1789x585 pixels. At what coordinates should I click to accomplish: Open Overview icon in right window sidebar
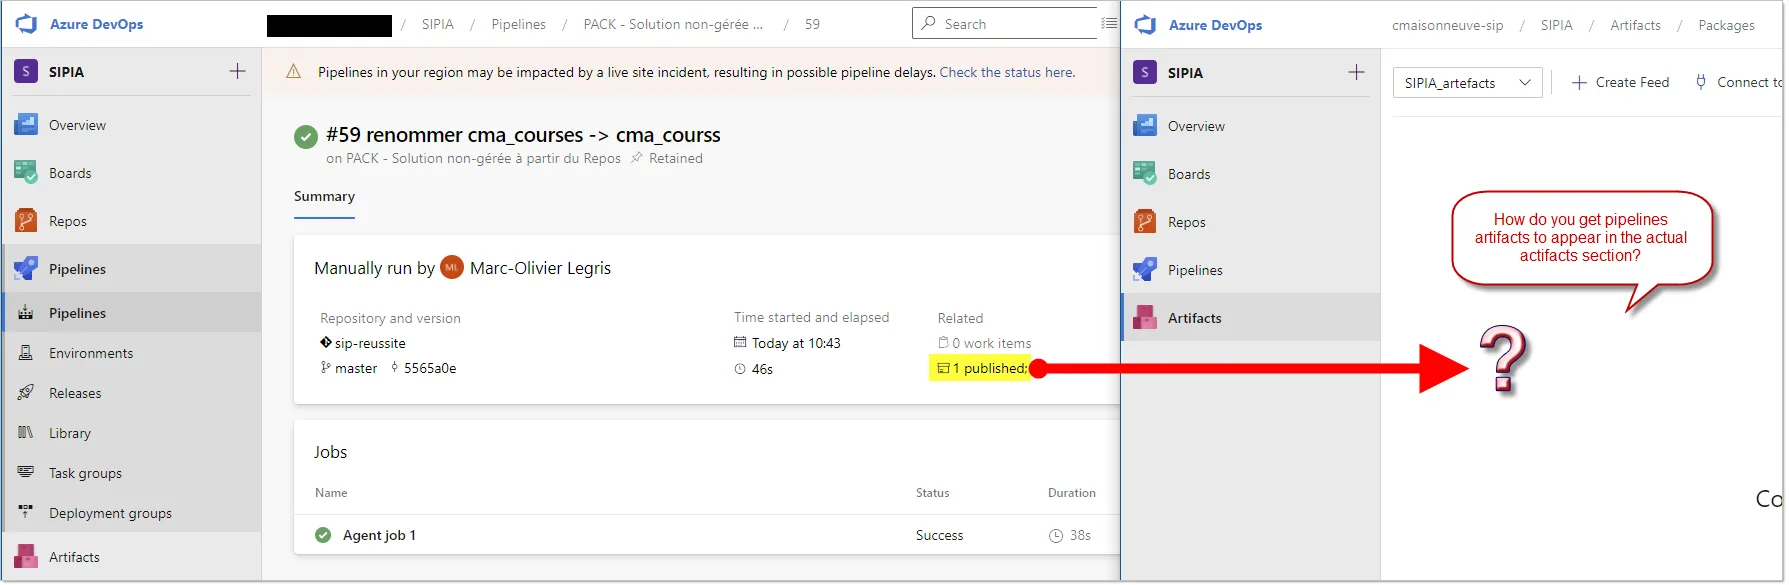(x=1145, y=126)
